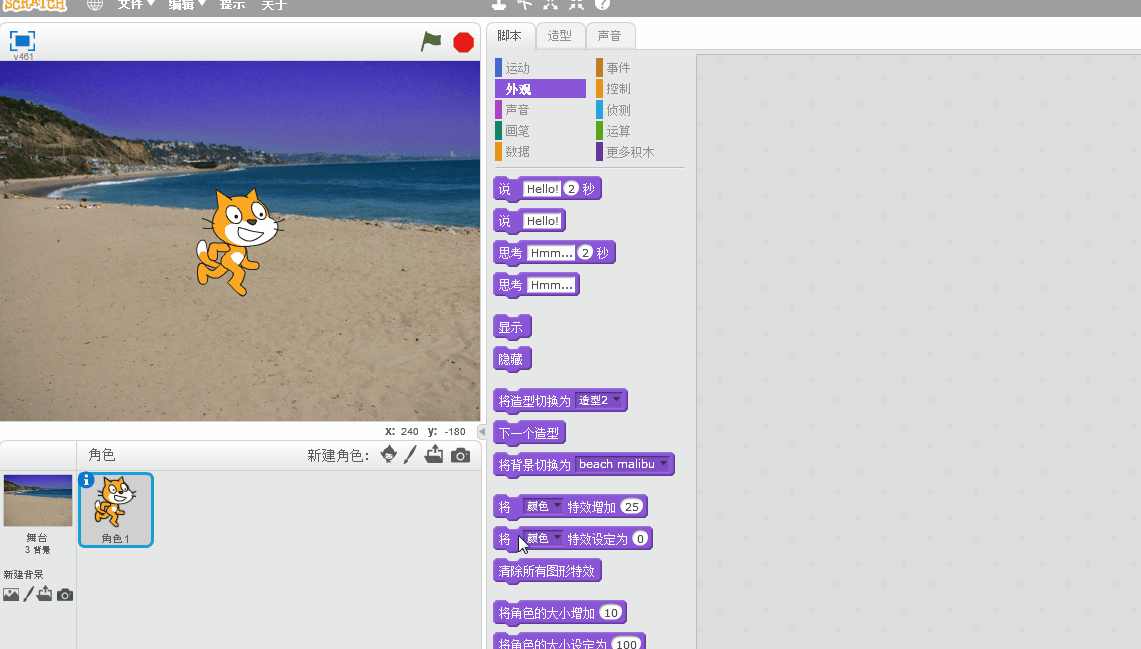Open the 提示 menu

tap(232, 4)
